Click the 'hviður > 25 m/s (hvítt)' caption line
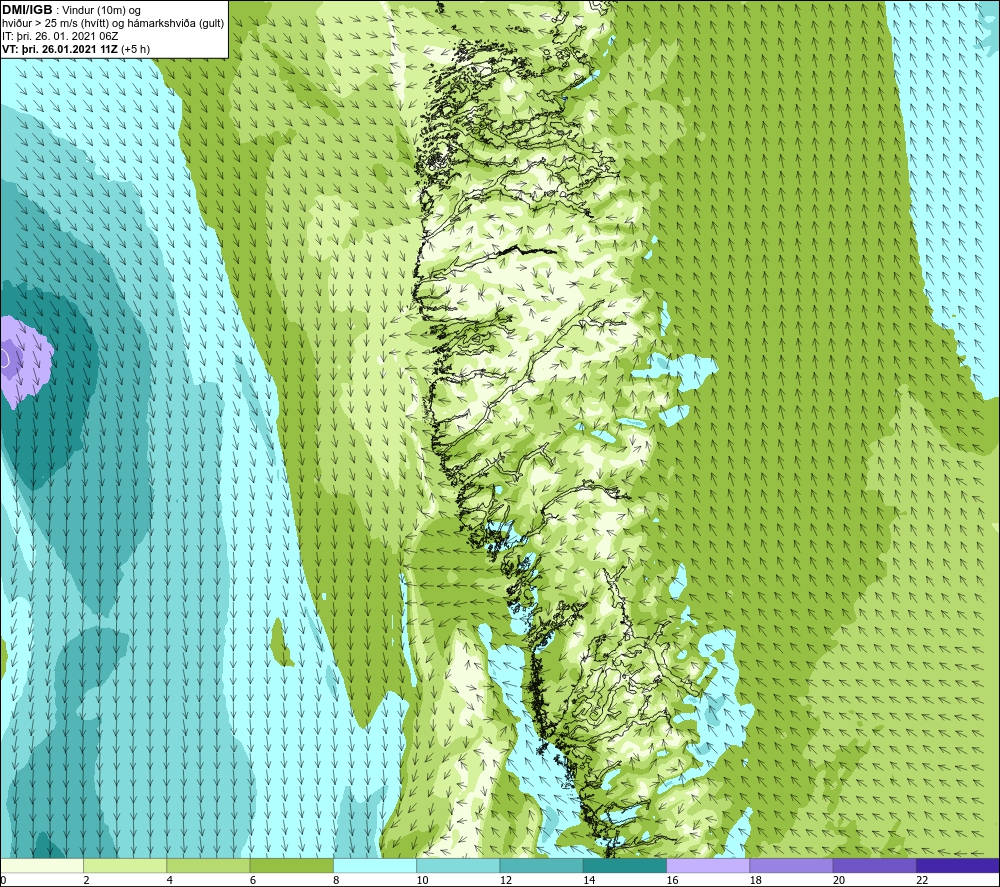 pos(113,24)
